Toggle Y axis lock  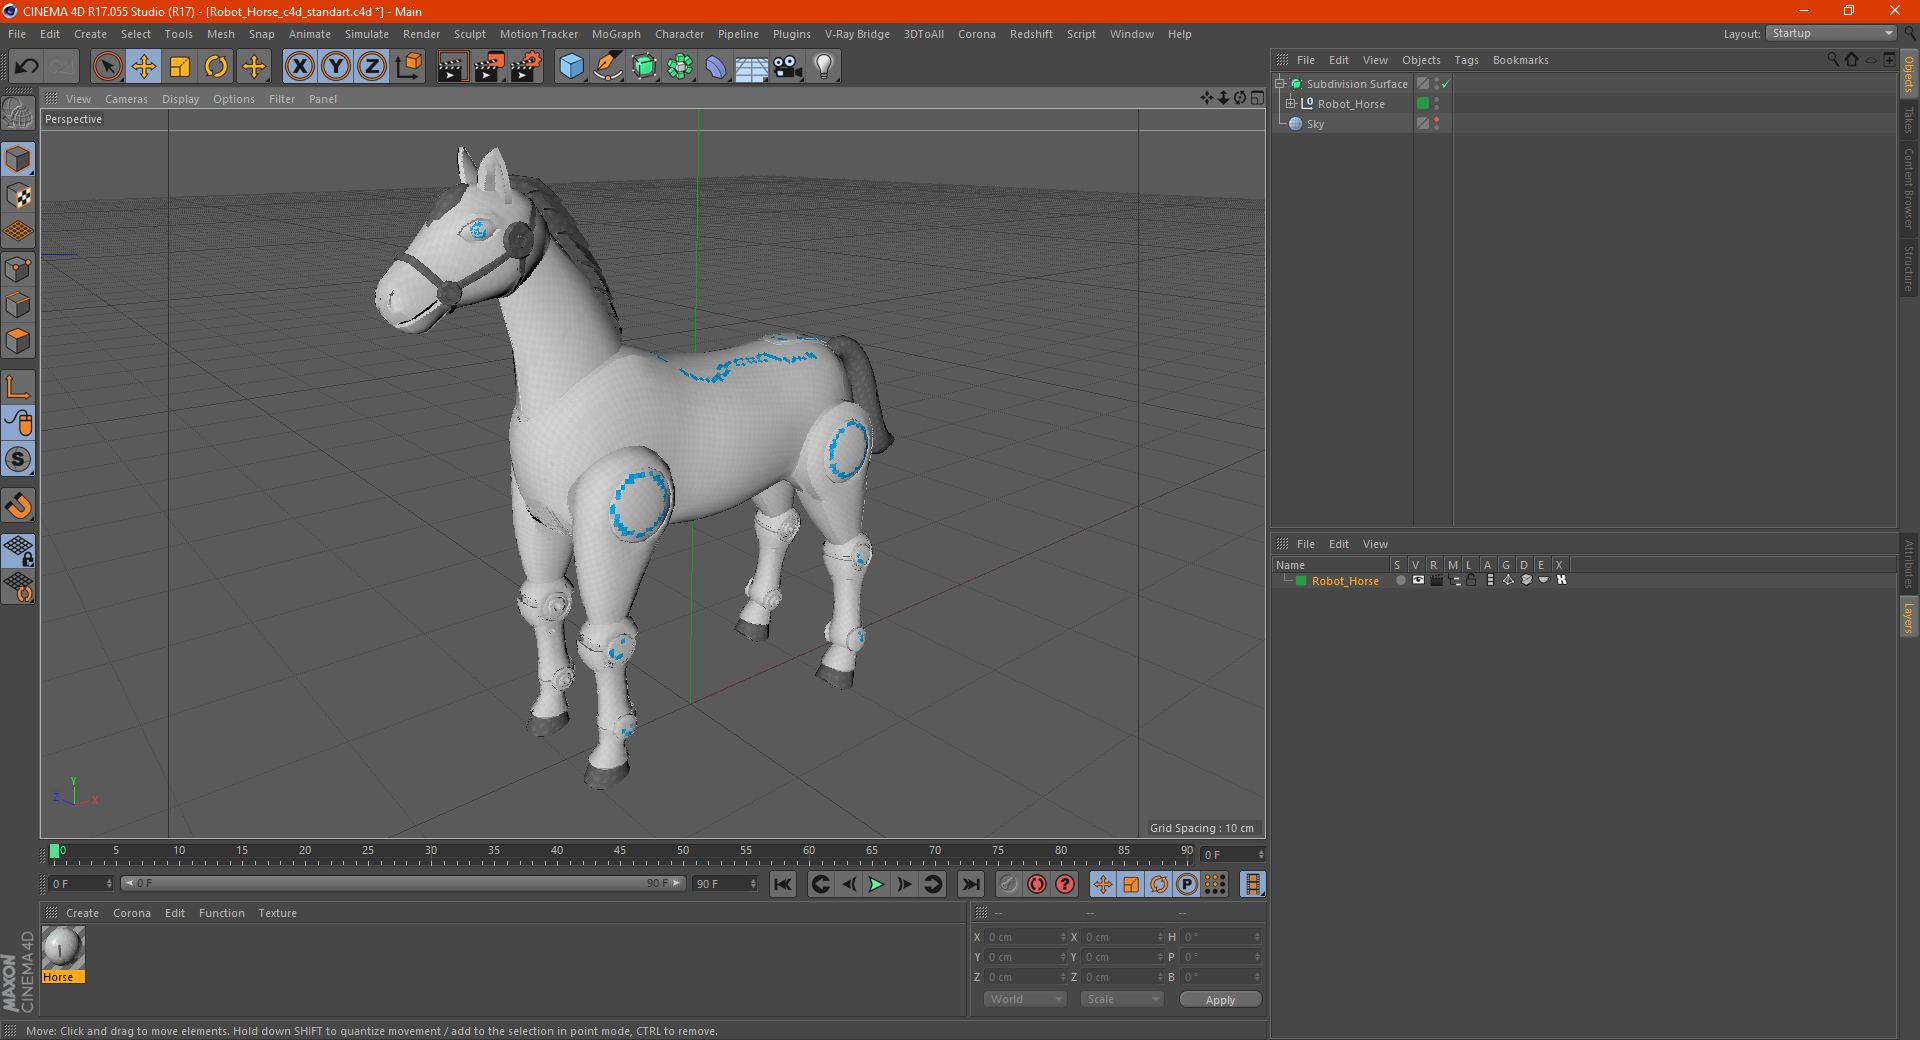pos(336,67)
